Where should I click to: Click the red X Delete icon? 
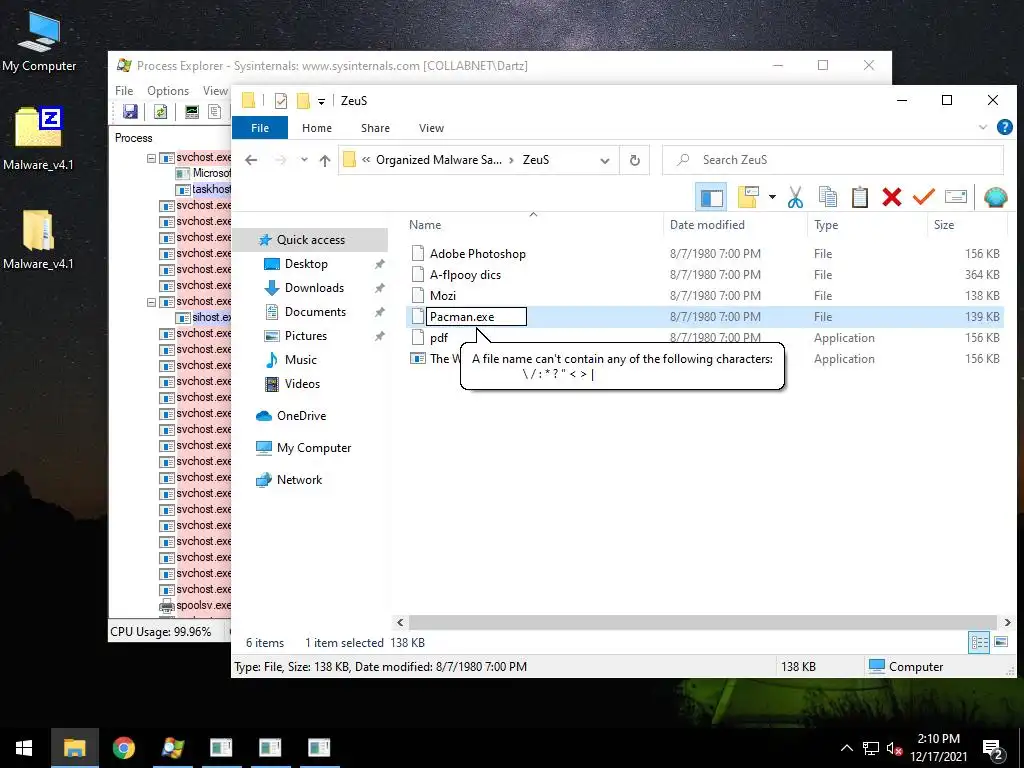[x=891, y=197]
